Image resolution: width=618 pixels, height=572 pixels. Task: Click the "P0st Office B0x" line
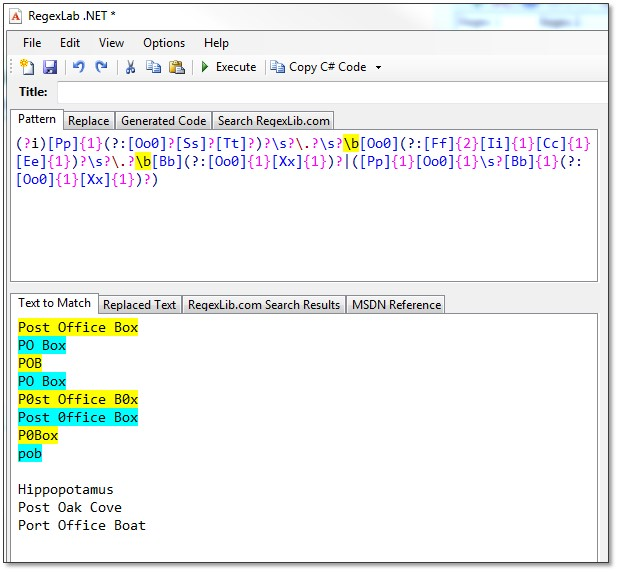78,399
